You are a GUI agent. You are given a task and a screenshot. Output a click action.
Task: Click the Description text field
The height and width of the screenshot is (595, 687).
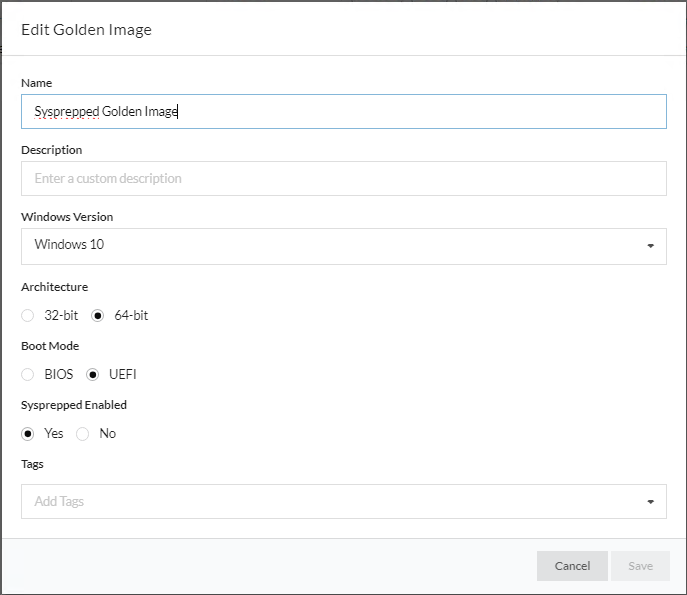[x=344, y=178]
